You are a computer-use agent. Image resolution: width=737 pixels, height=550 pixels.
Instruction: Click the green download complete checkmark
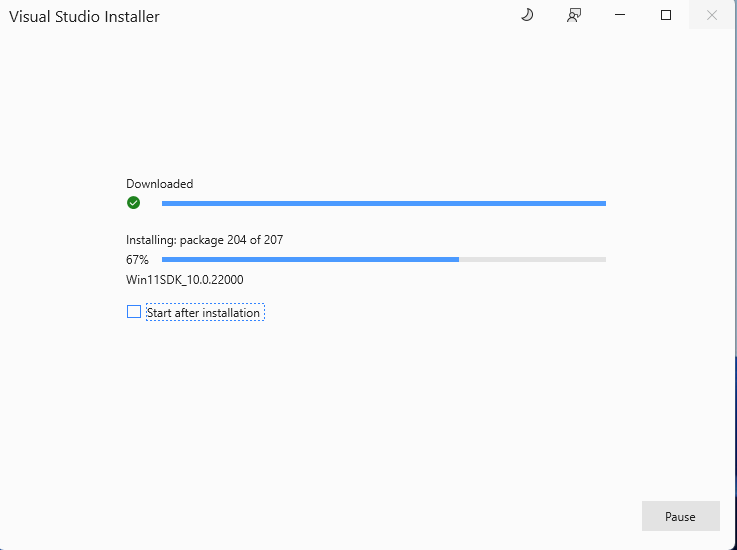[133, 203]
